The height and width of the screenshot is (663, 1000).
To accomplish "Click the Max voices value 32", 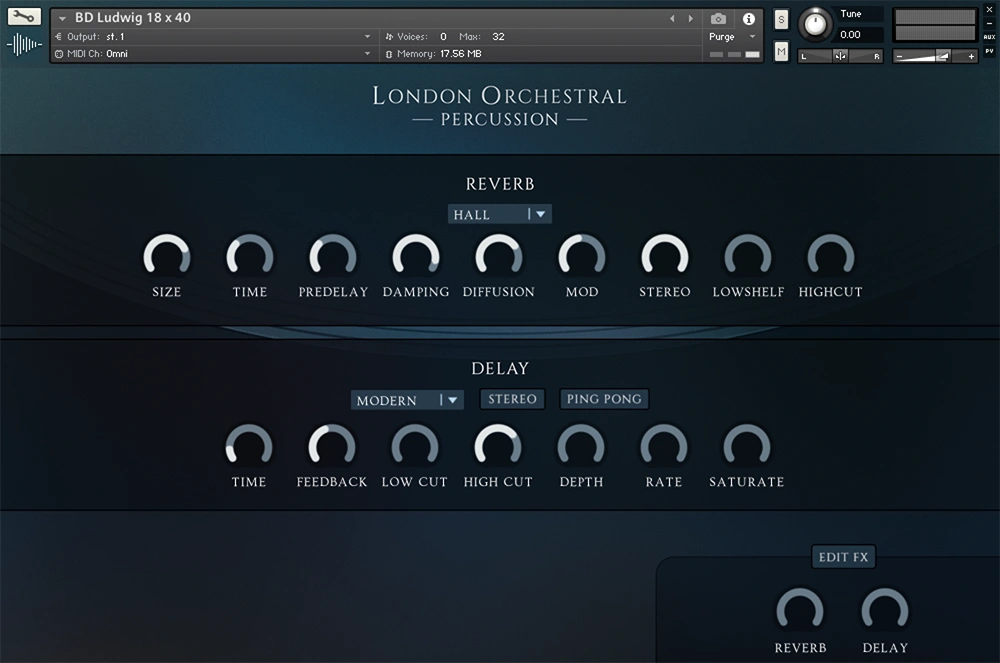I will point(498,37).
